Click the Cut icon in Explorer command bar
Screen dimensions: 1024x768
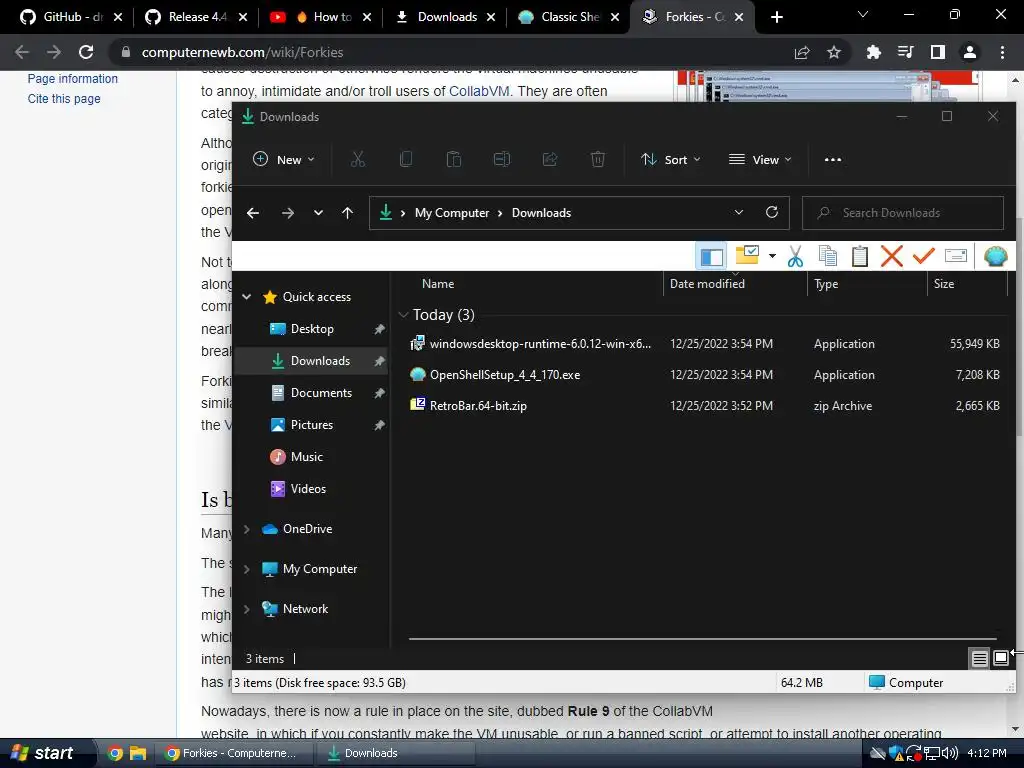358,159
